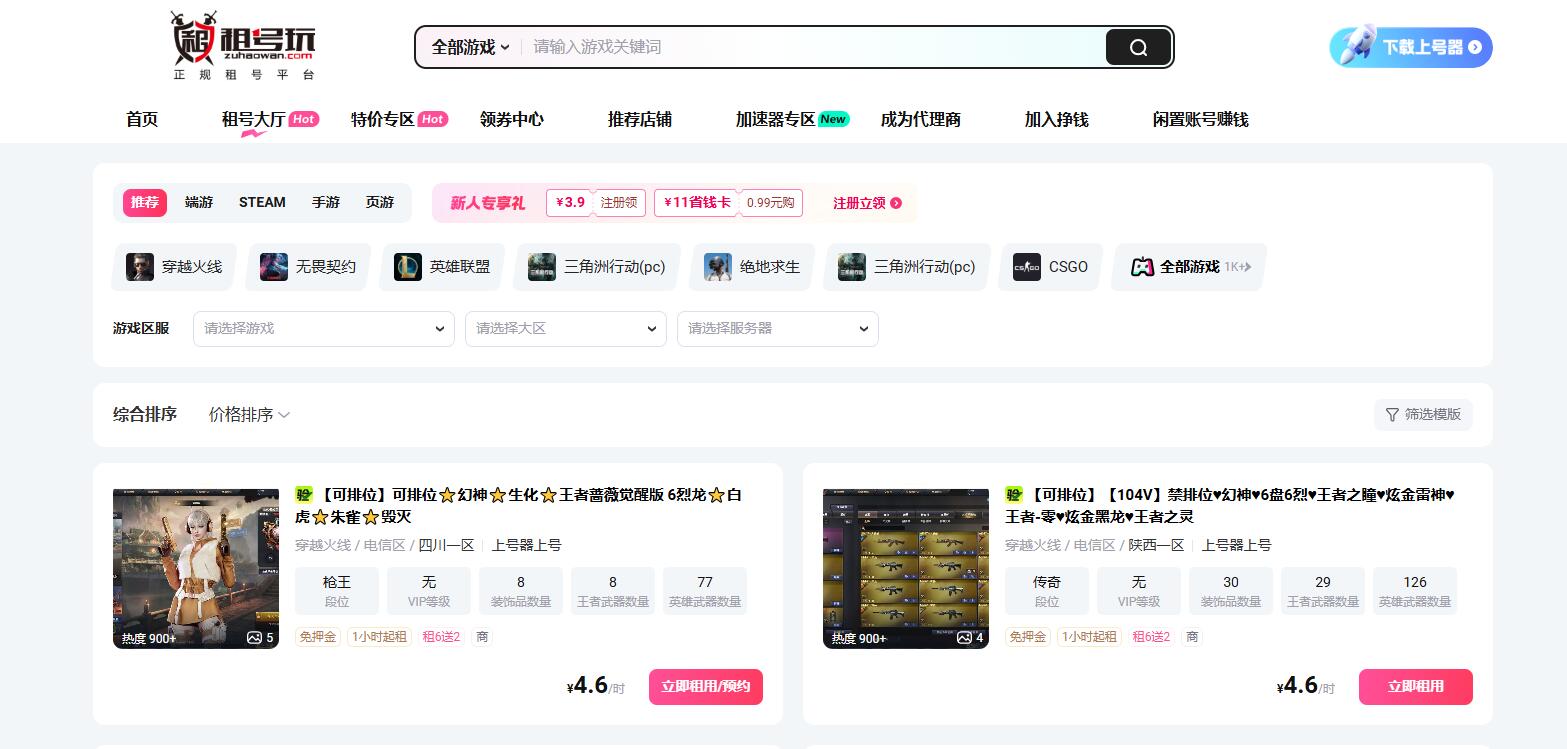Click the CSGO game icon

coord(1027,267)
